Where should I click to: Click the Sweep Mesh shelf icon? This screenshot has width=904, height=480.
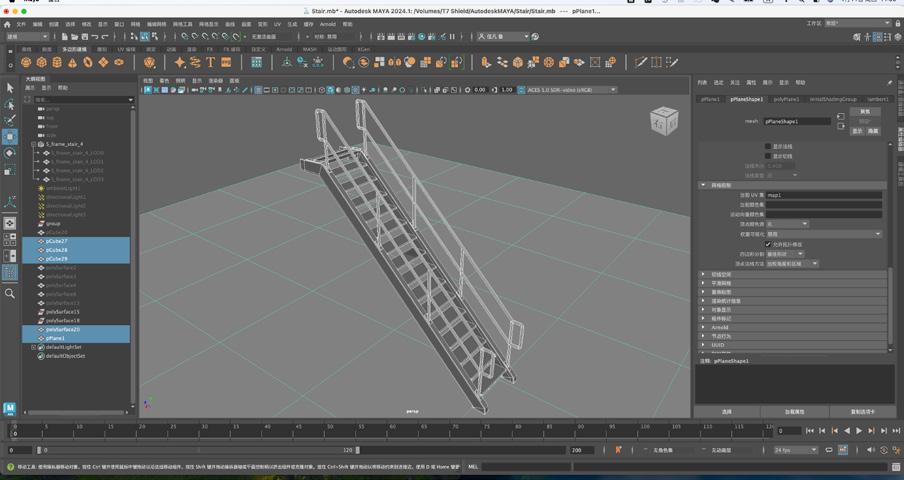[195, 62]
